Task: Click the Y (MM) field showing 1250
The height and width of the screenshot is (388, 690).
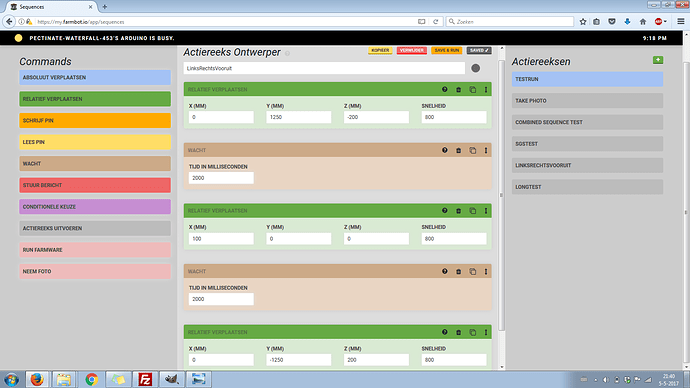Action: pyautogui.click(x=298, y=117)
